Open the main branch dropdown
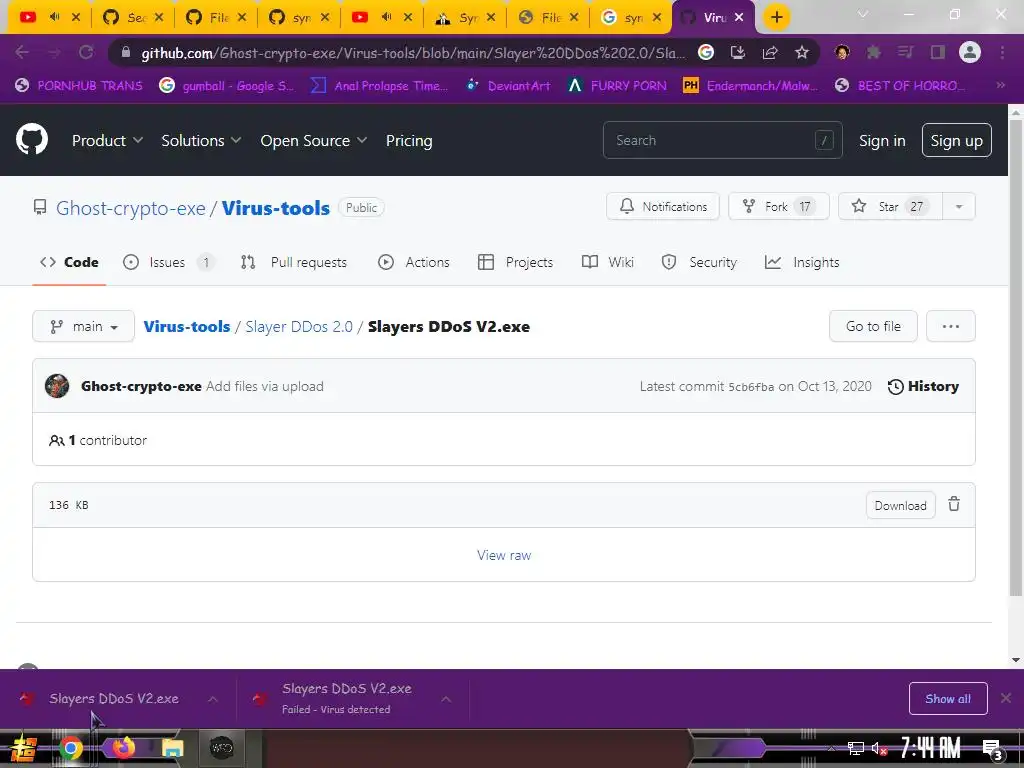Screen dimensions: 1024x768 pos(84,326)
